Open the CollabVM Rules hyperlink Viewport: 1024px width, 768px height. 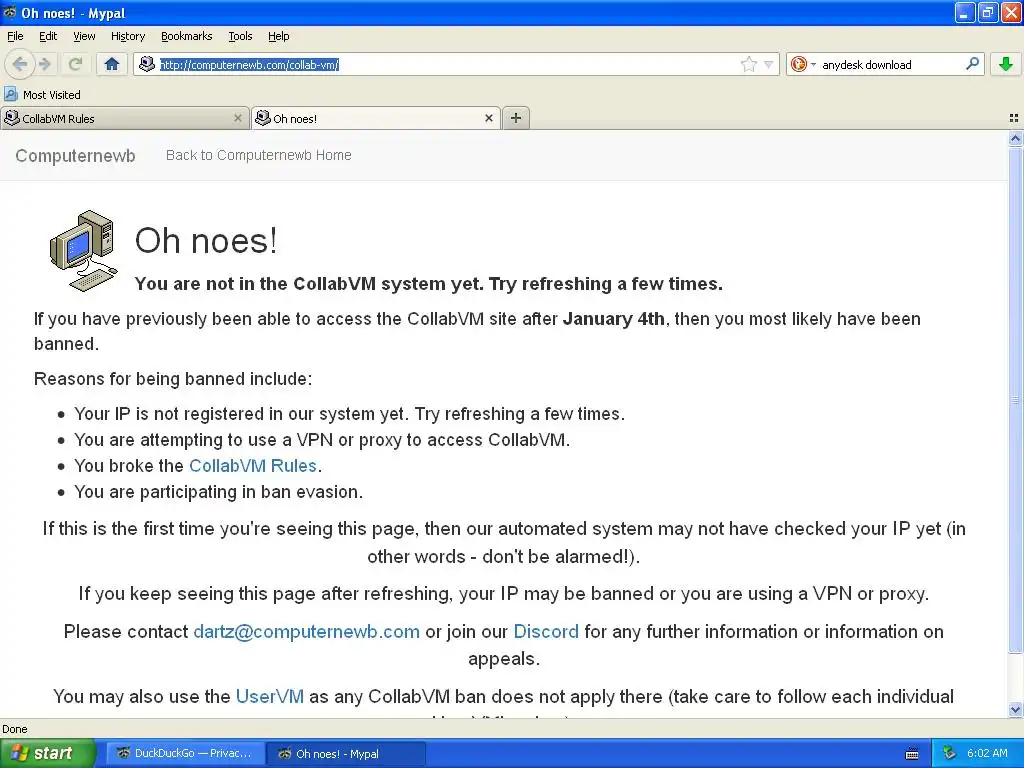[x=253, y=466]
